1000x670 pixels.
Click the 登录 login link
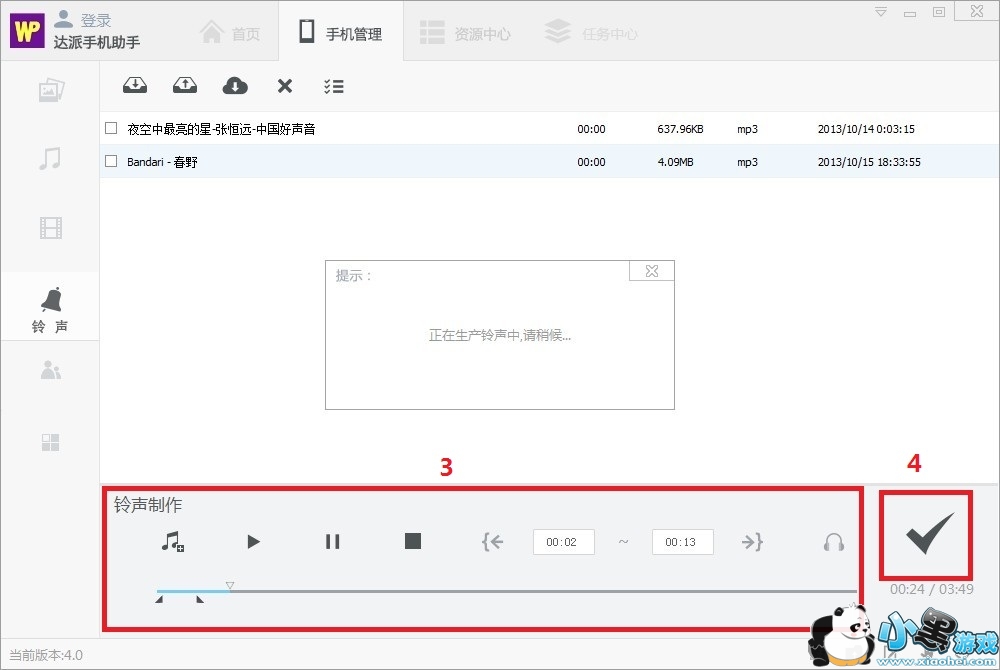tap(83, 20)
